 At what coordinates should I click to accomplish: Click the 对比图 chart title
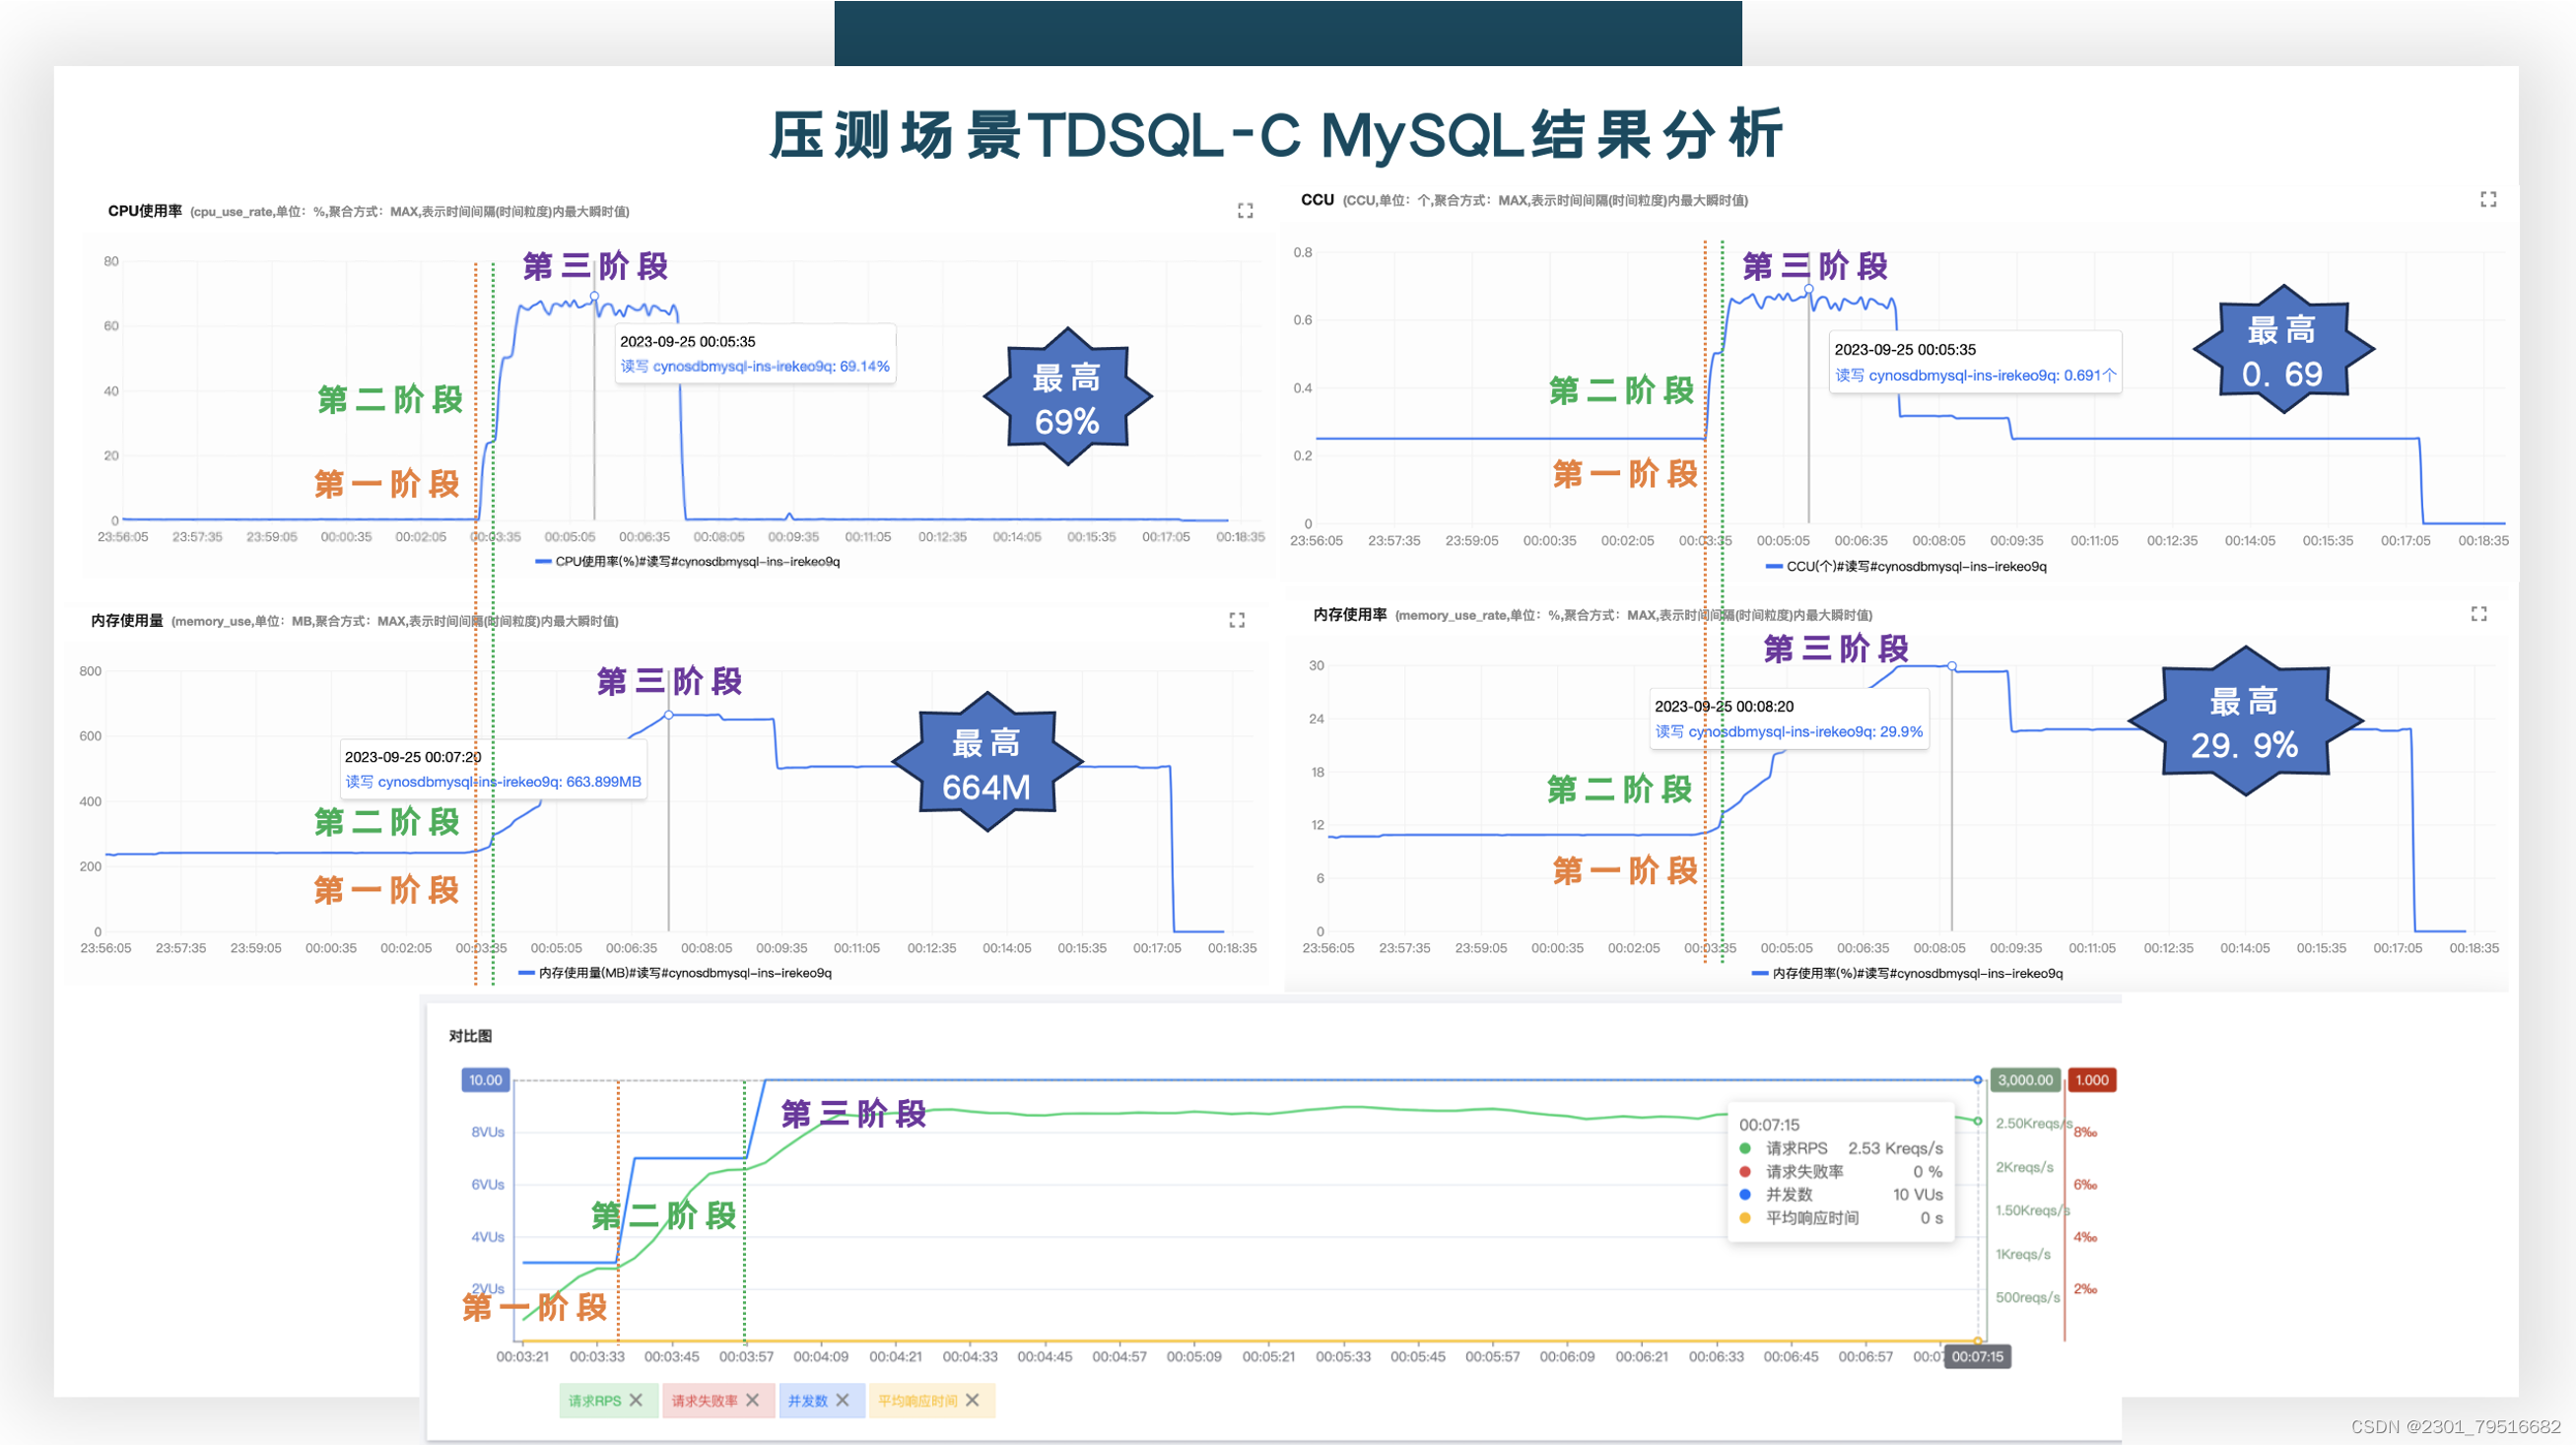pyautogui.click(x=470, y=1036)
